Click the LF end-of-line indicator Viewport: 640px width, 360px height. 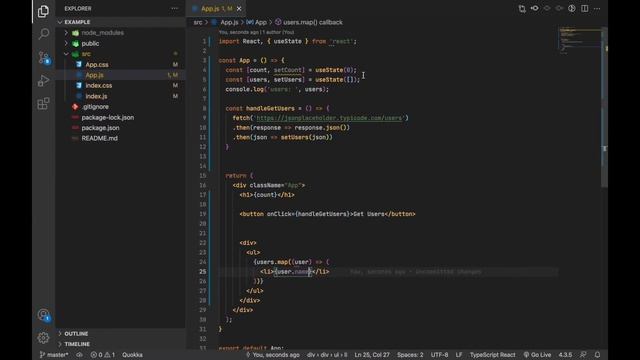[459, 355]
